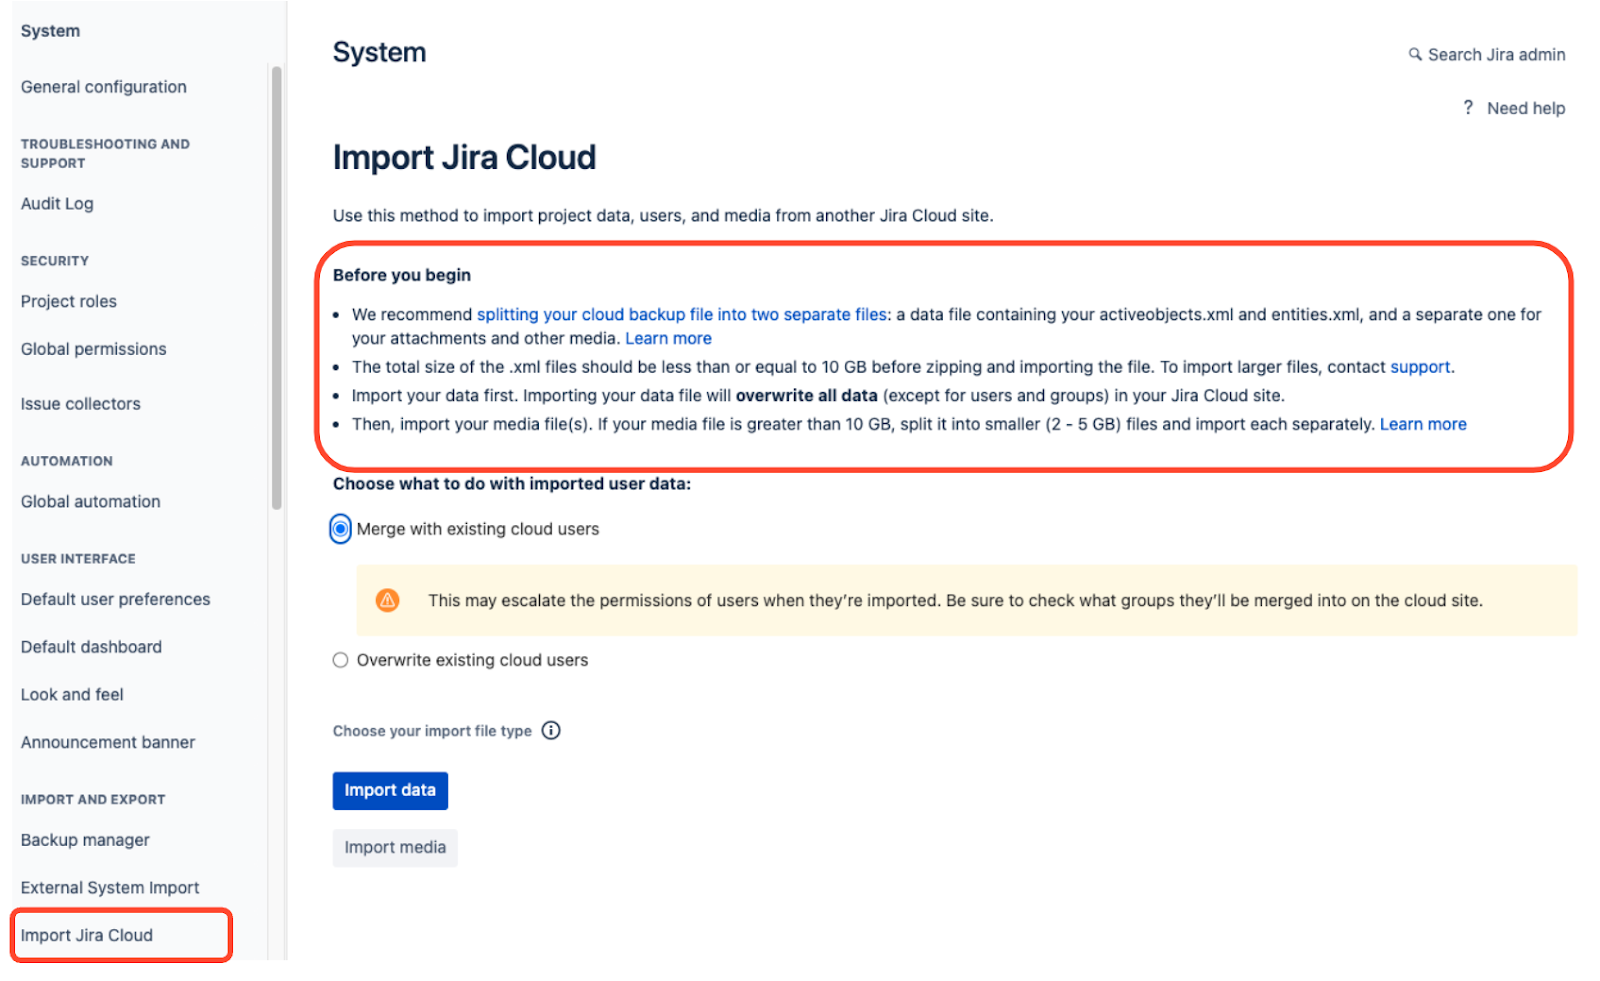Screen dimensions: 1600x981
Task: Click Search Jira admin field
Action: (x=1487, y=54)
